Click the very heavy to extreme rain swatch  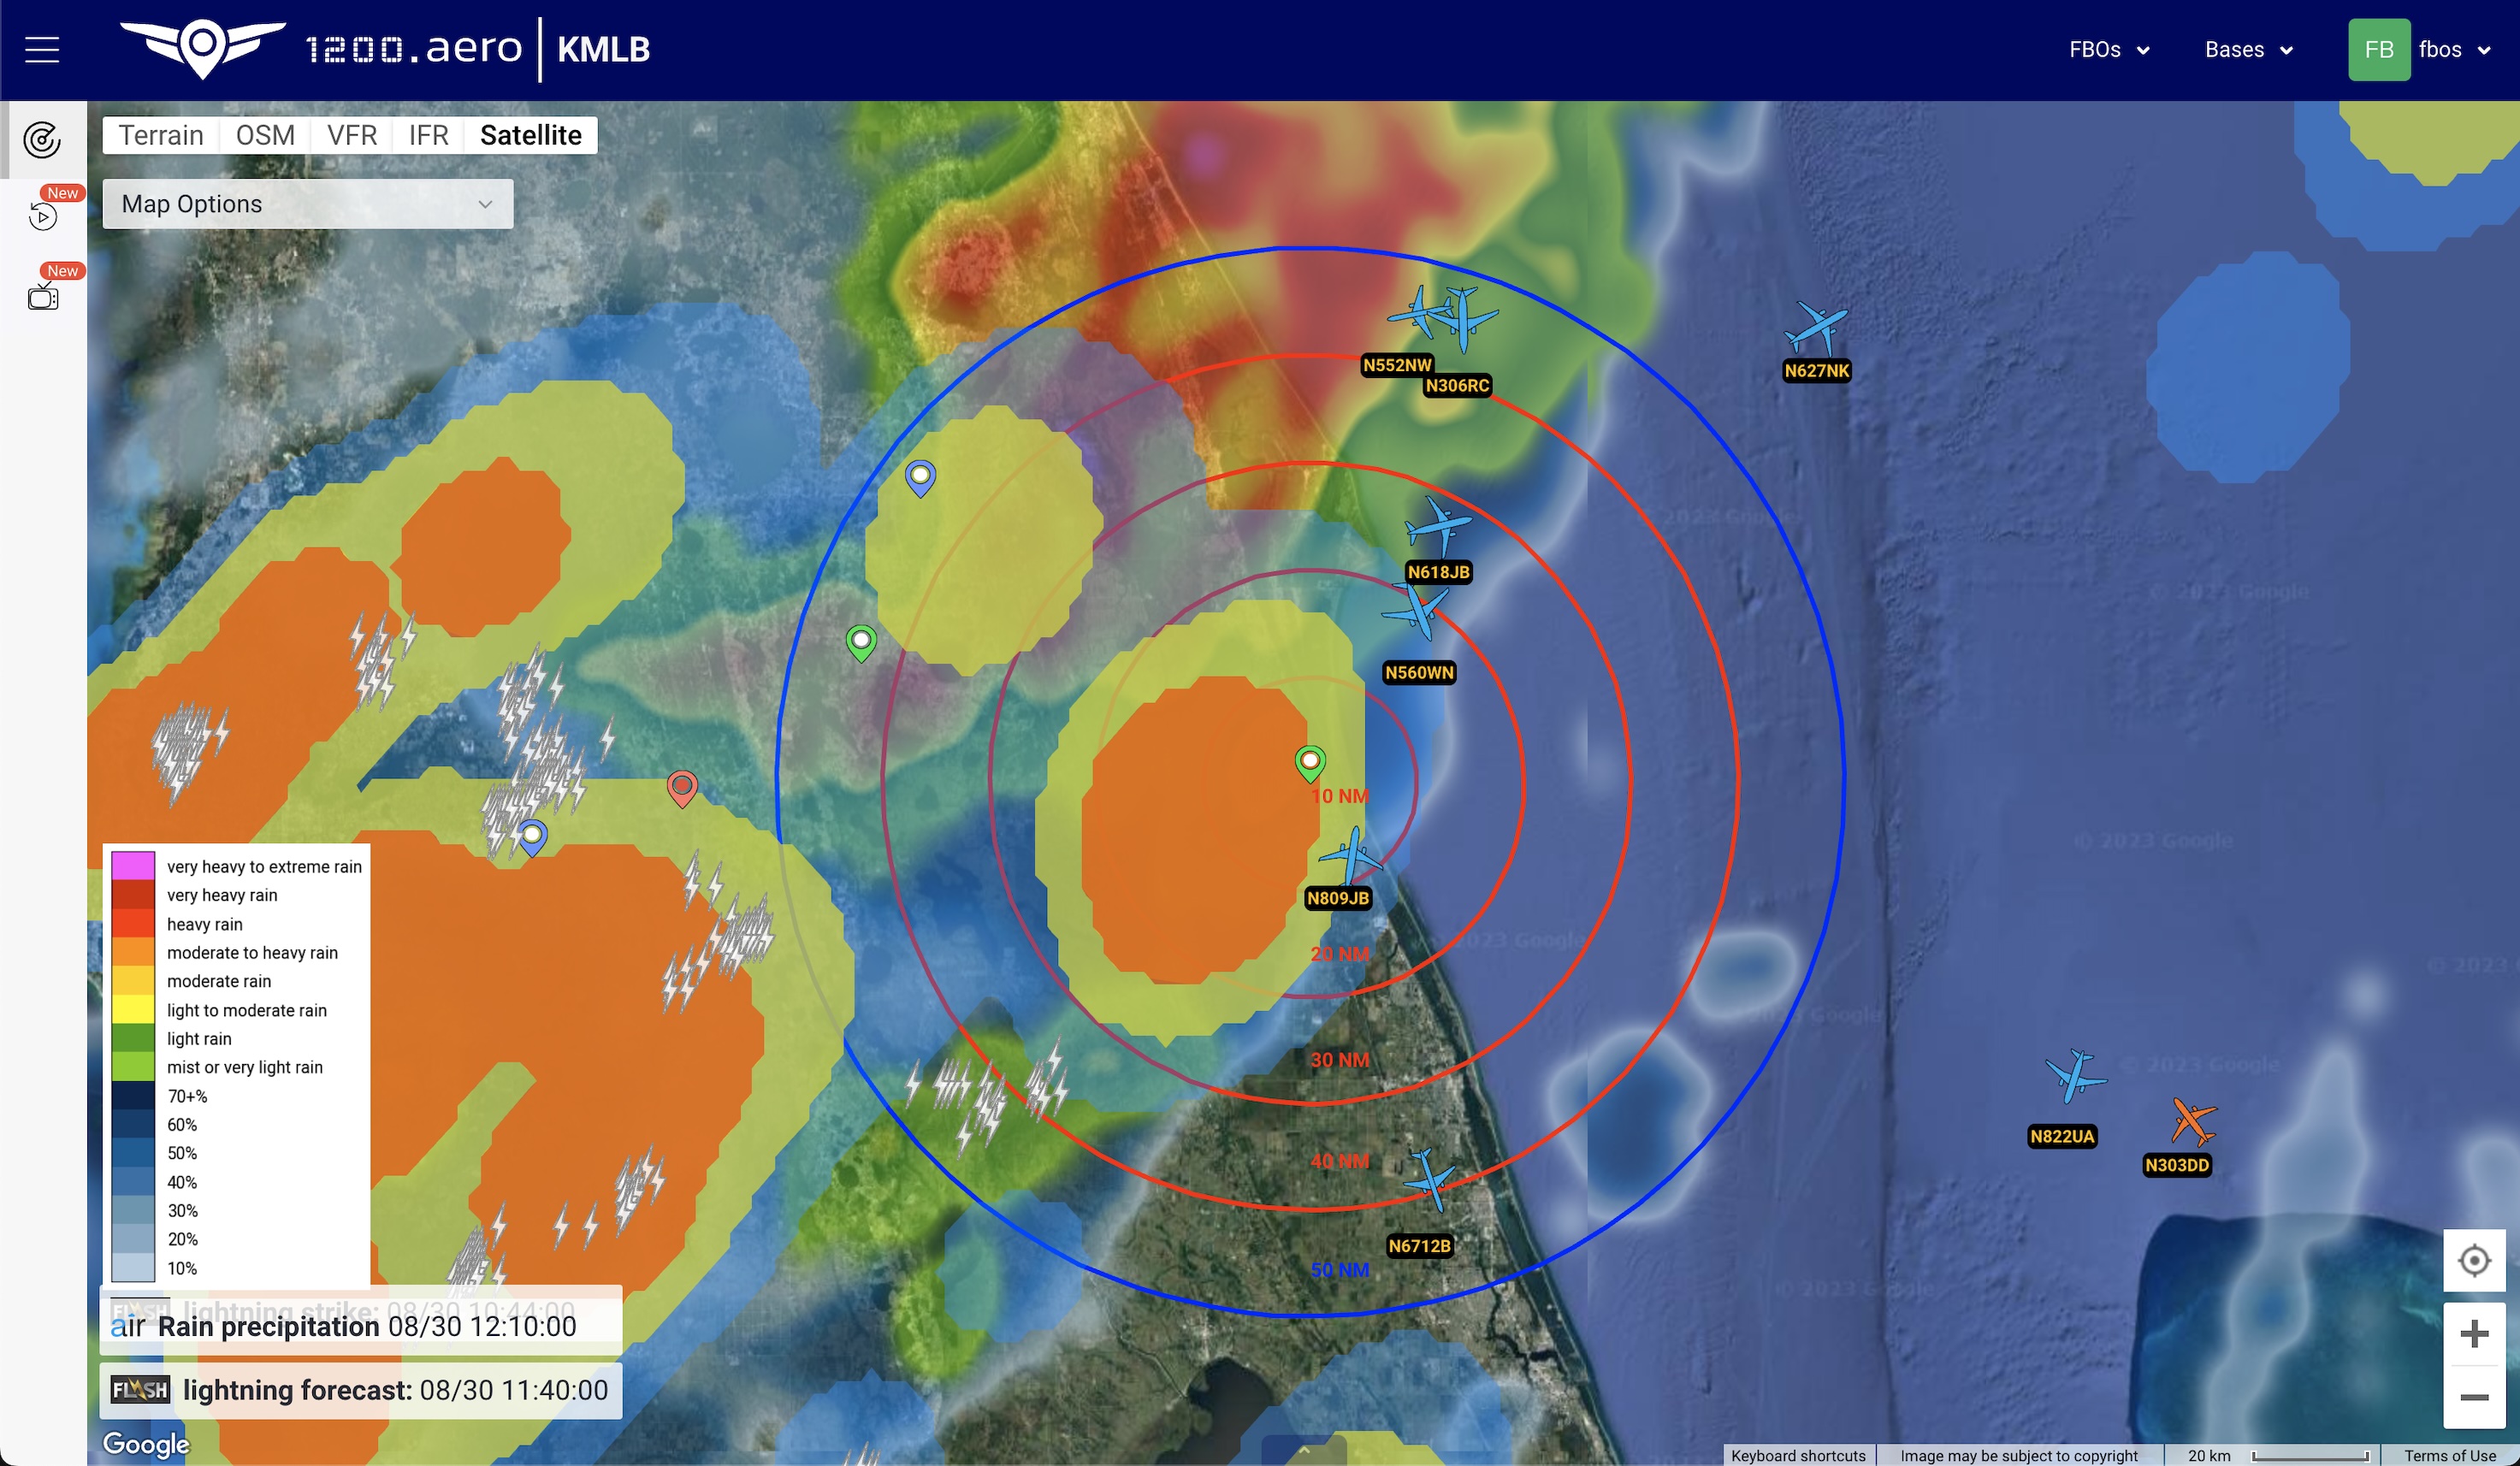click(133, 866)
